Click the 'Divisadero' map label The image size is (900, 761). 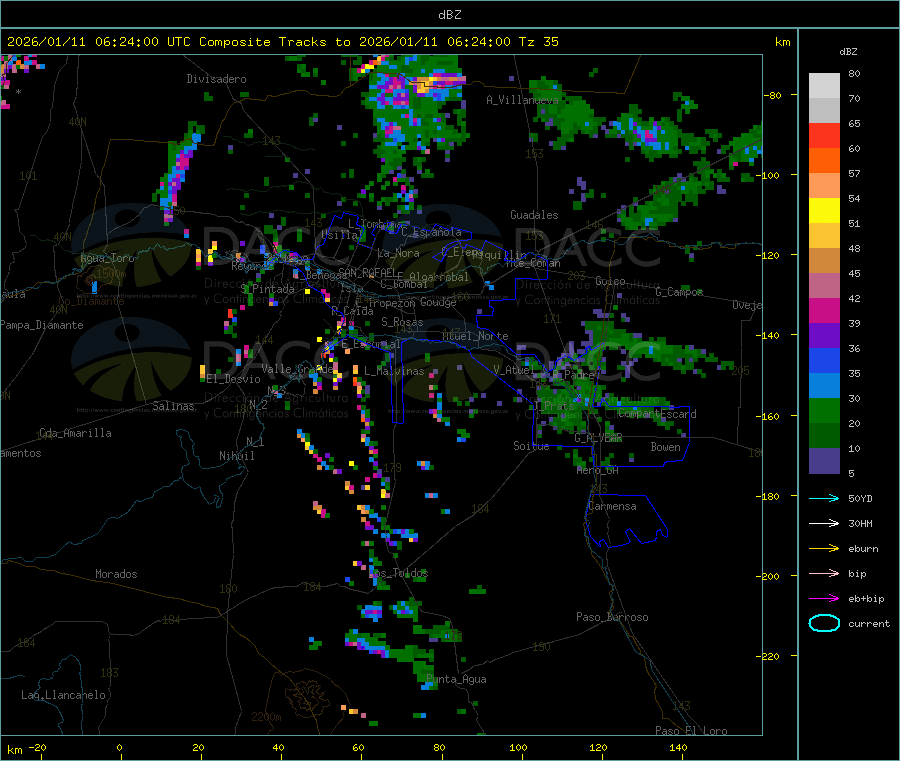tap(216, 79)
